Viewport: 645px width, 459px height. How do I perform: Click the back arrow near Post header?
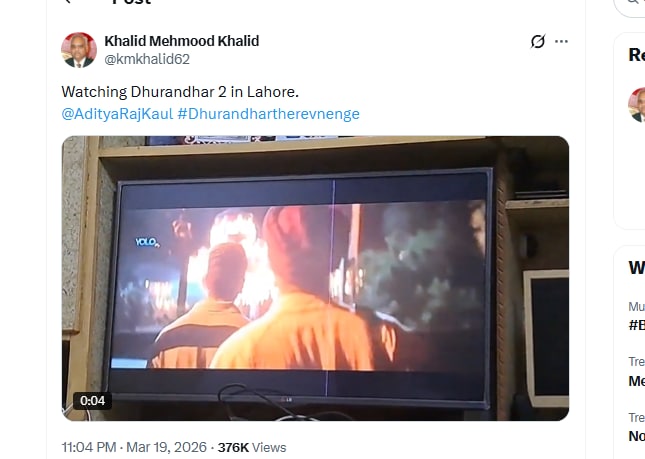coord(68,2)
